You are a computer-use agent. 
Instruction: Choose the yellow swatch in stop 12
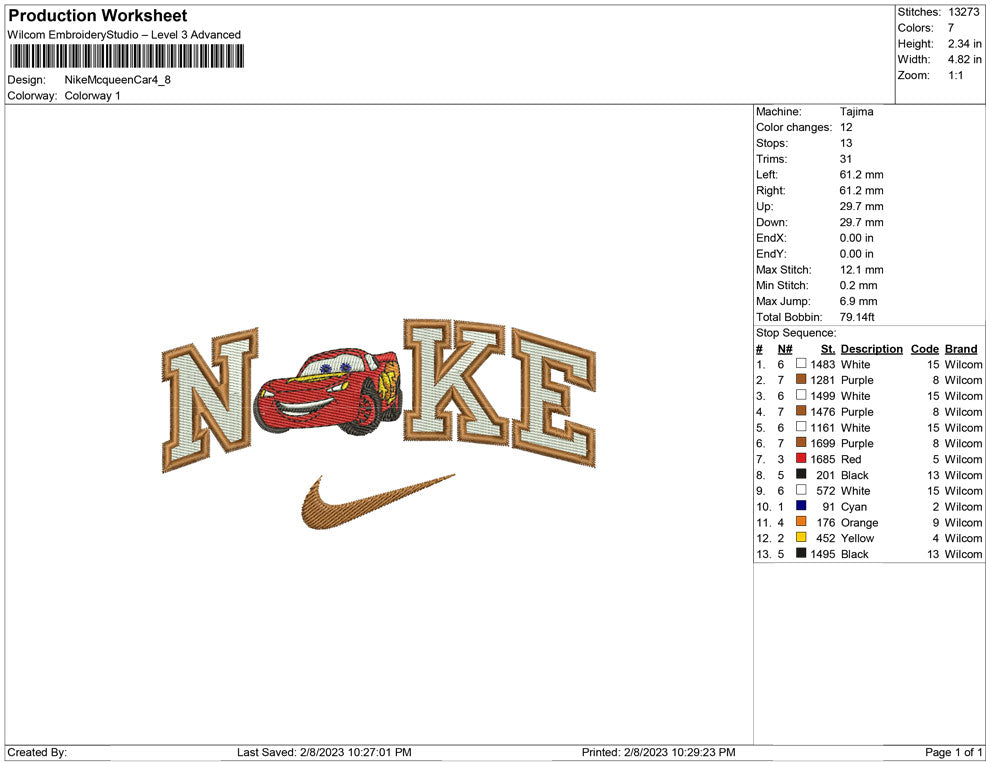point(801,537)
